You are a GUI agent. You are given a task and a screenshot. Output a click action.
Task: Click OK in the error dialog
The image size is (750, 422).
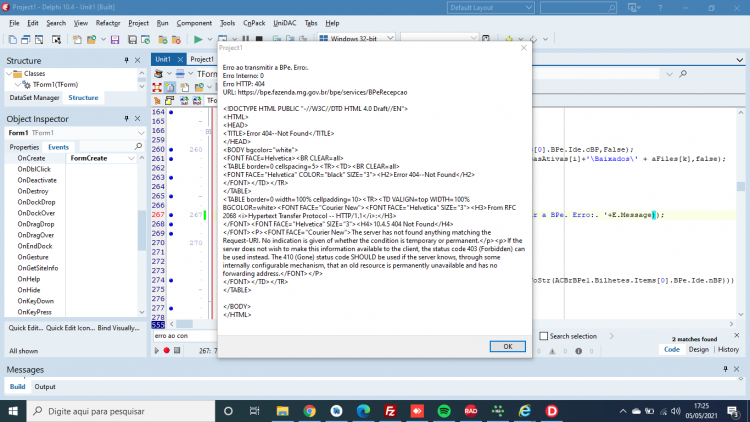click(x=507, y=346)
